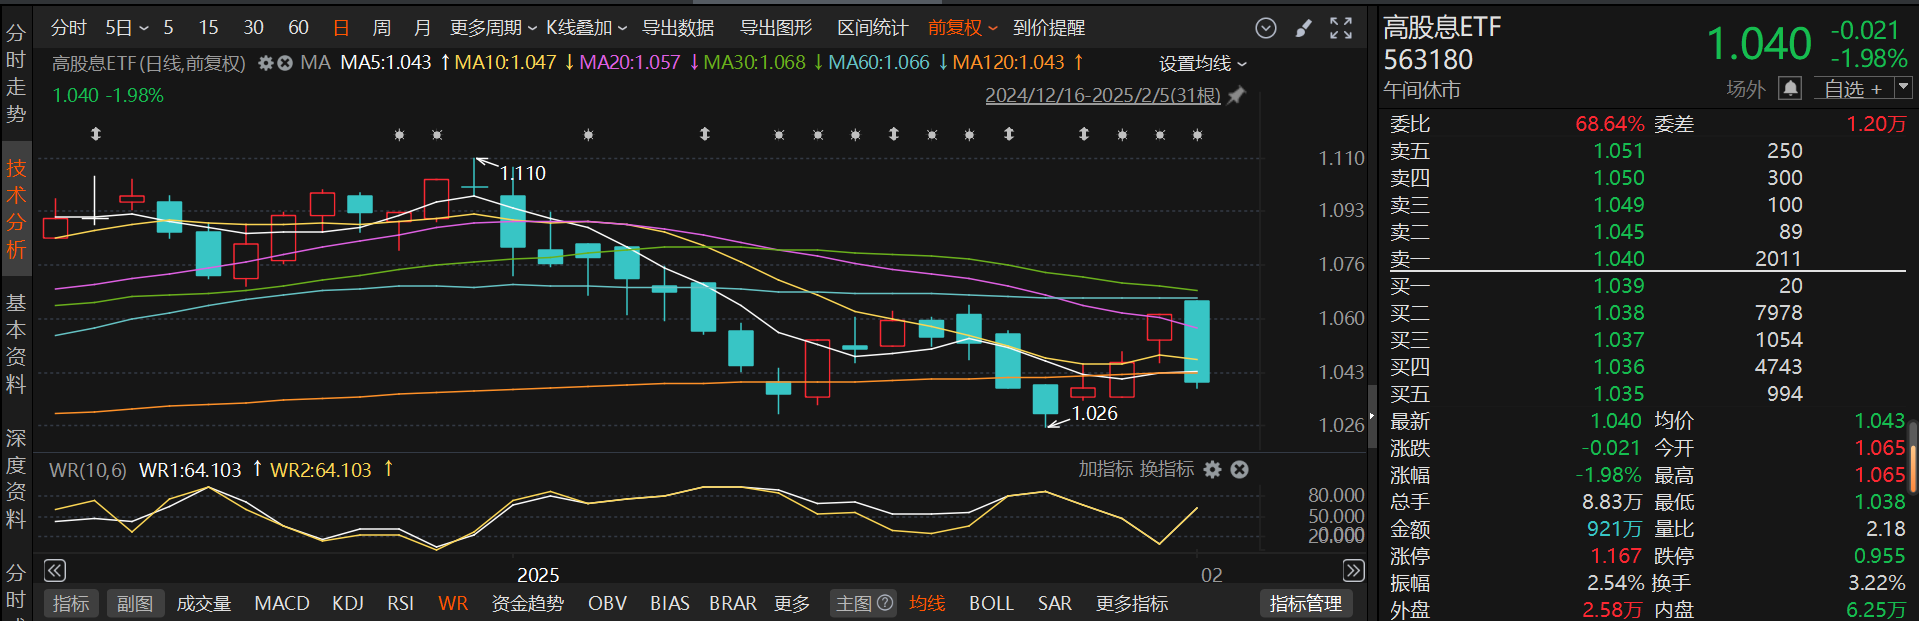Select the 60-minute period
The width and height of the screenshot is (1919, 621).
point(298,28)
